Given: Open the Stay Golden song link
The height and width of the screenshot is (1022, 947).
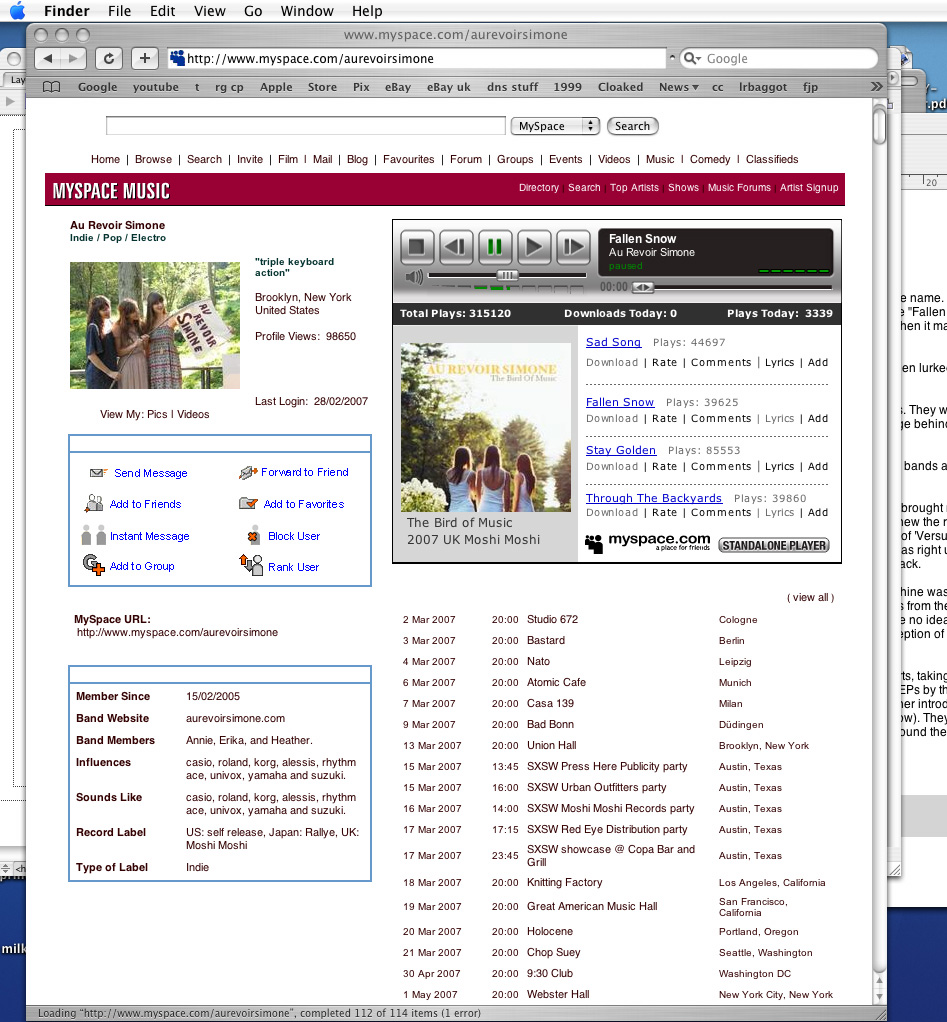Looking at the screenshot, I should coord(620,450).
